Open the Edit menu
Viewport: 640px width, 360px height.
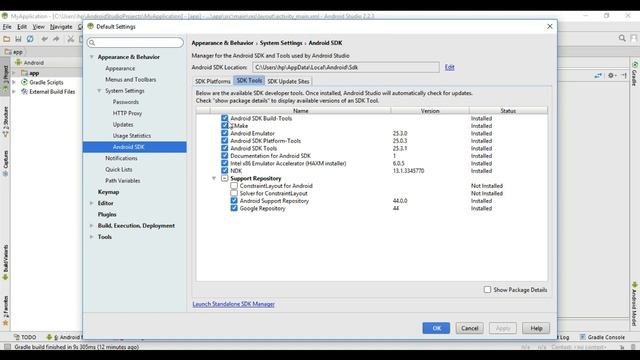(x=22, y=27)
